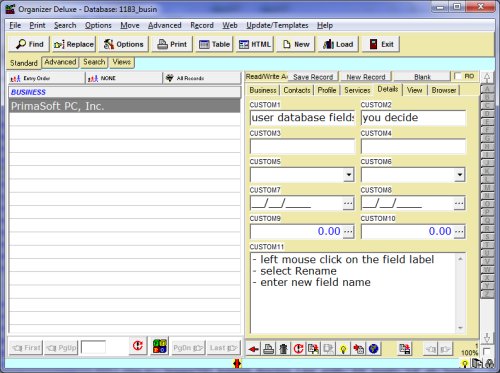Click the Print toolbar button

tap(172, 44)
